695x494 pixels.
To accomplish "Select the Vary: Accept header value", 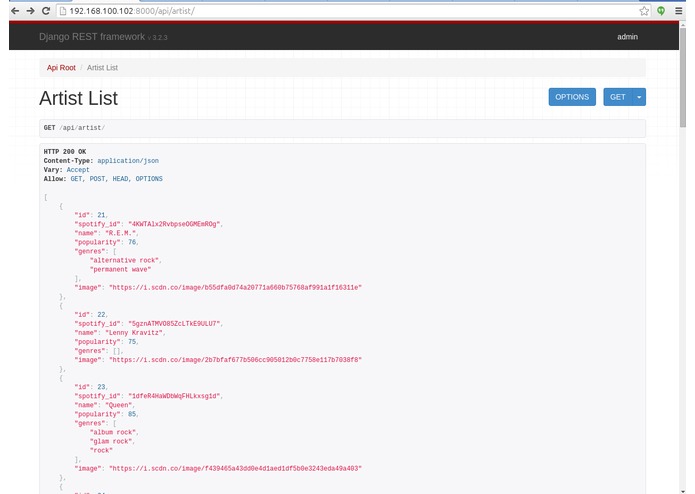I will point(78,170).
